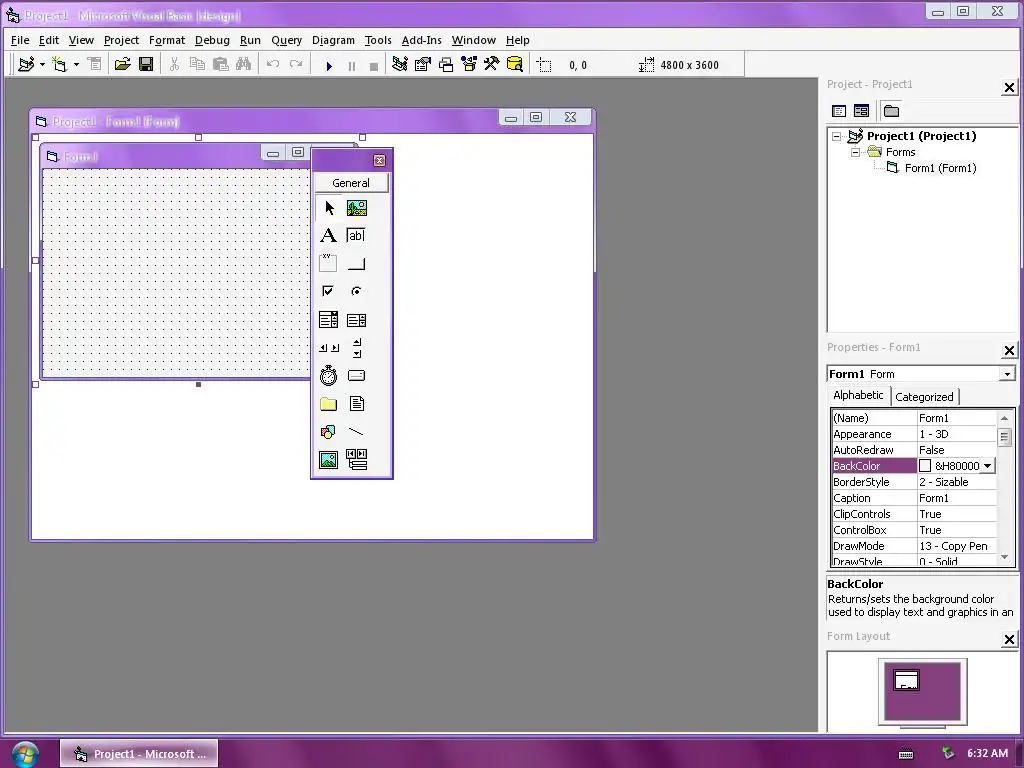Click View Code in Project panel
The height and width of the screenshot is (768, 1024).
[x=839, y=111]
